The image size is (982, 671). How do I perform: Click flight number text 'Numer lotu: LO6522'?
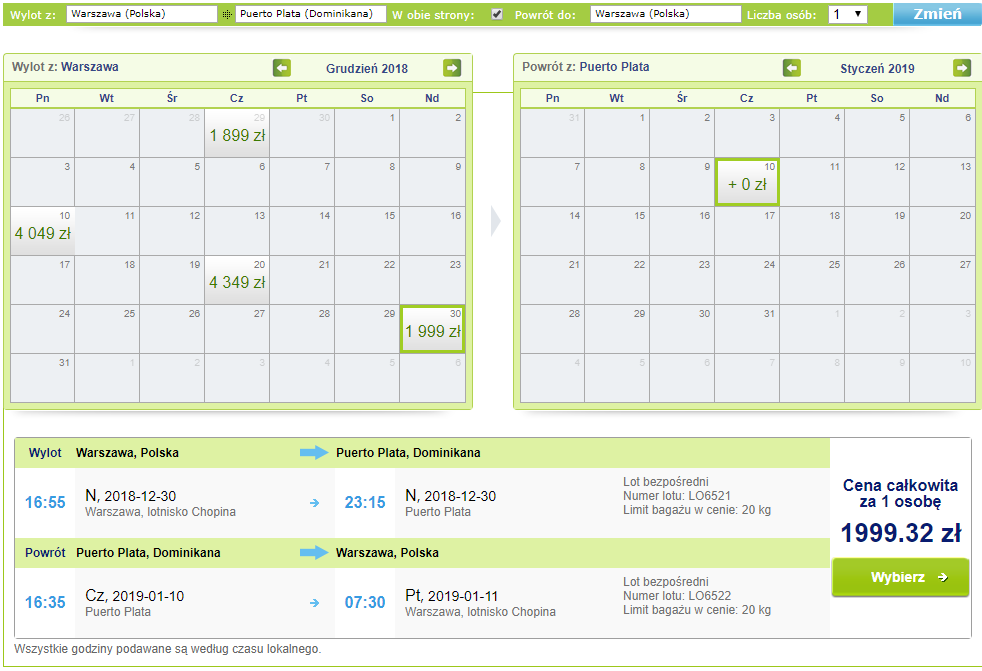pyautogui.click(x=677, y=596)
